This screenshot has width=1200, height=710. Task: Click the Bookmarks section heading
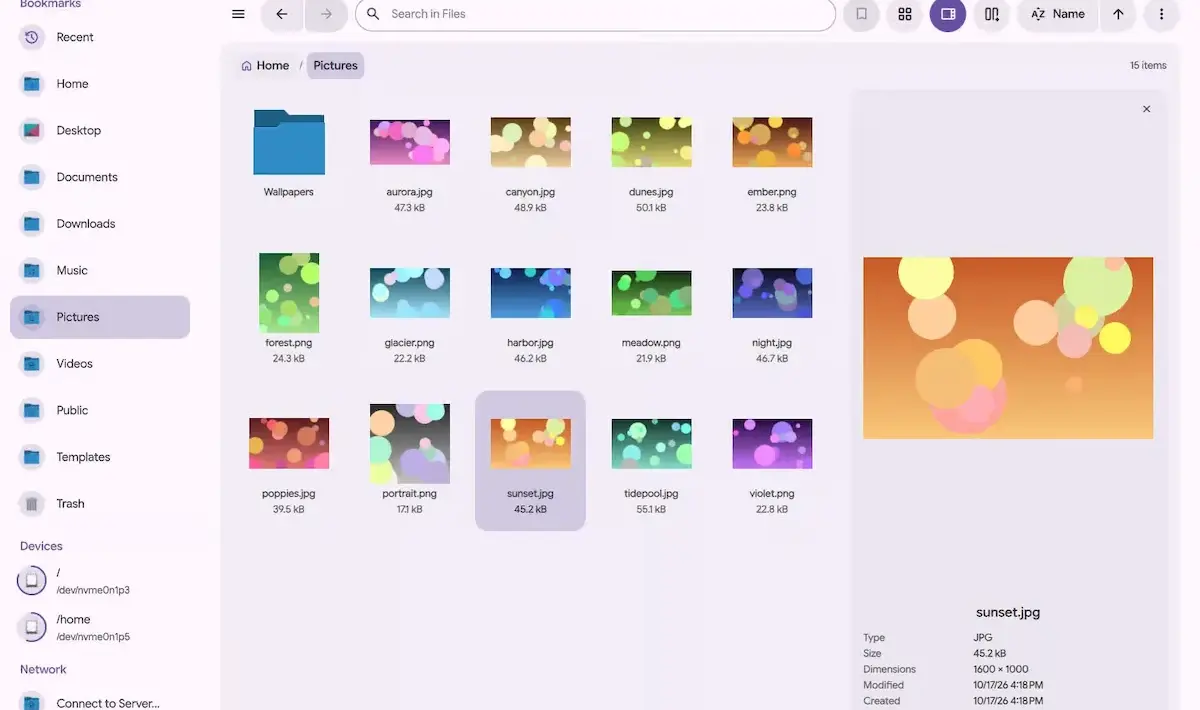(x=51, y=5)
